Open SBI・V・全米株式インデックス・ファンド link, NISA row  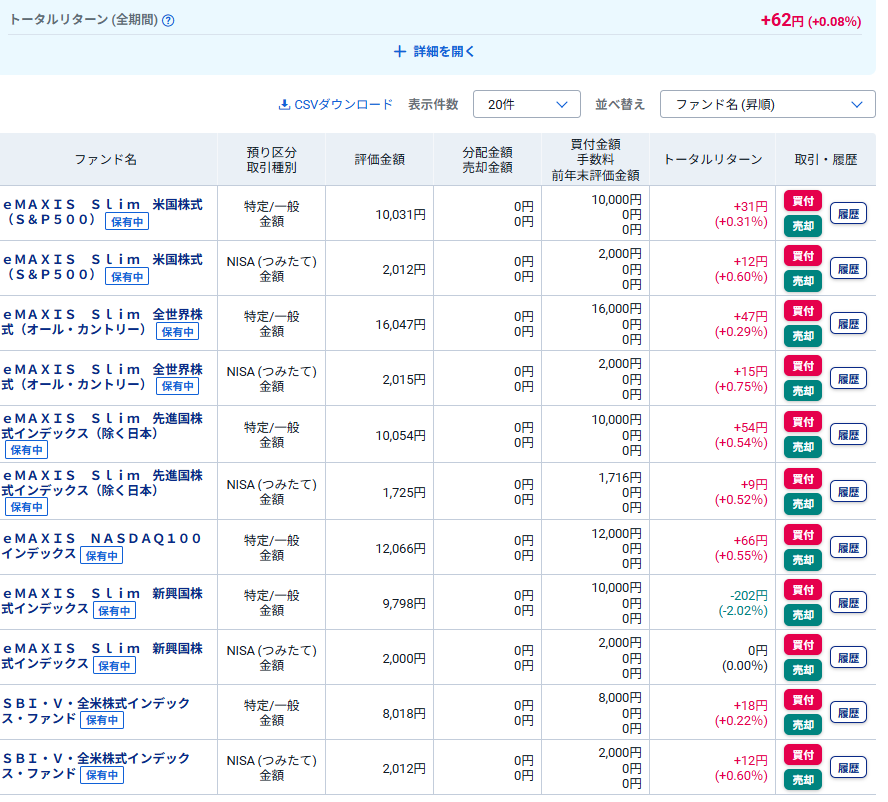click(x=96, y=766)
